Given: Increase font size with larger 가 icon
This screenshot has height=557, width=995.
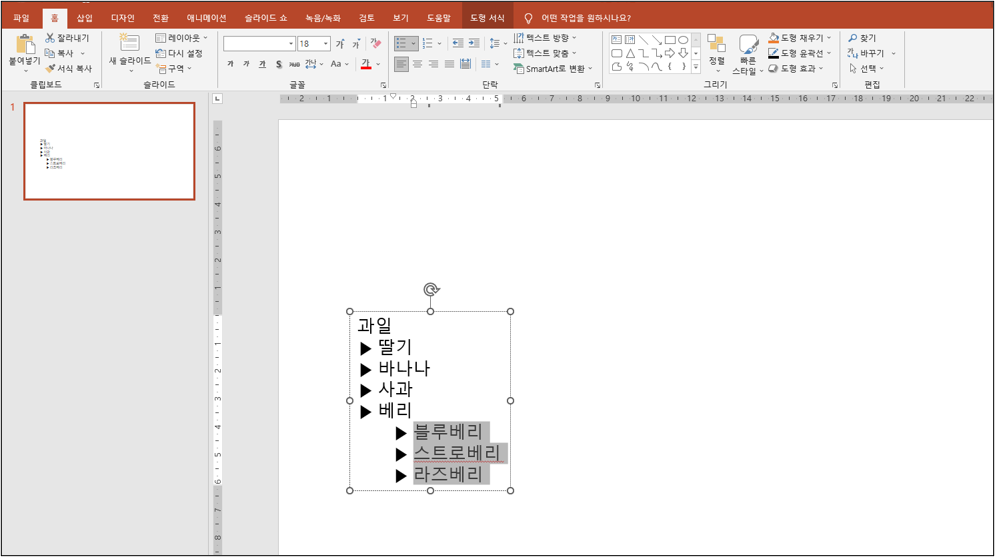Looking at the screenshot, I should (340, 44).
